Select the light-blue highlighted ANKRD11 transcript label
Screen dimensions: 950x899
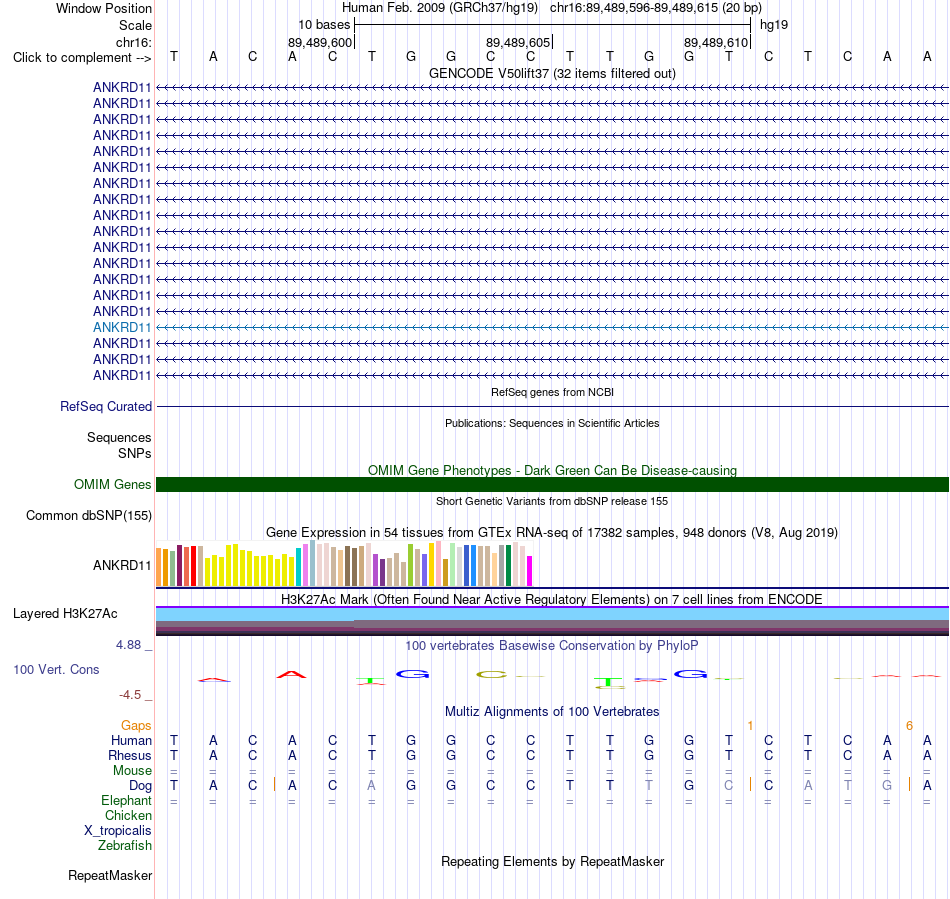(x=122, y=327)
